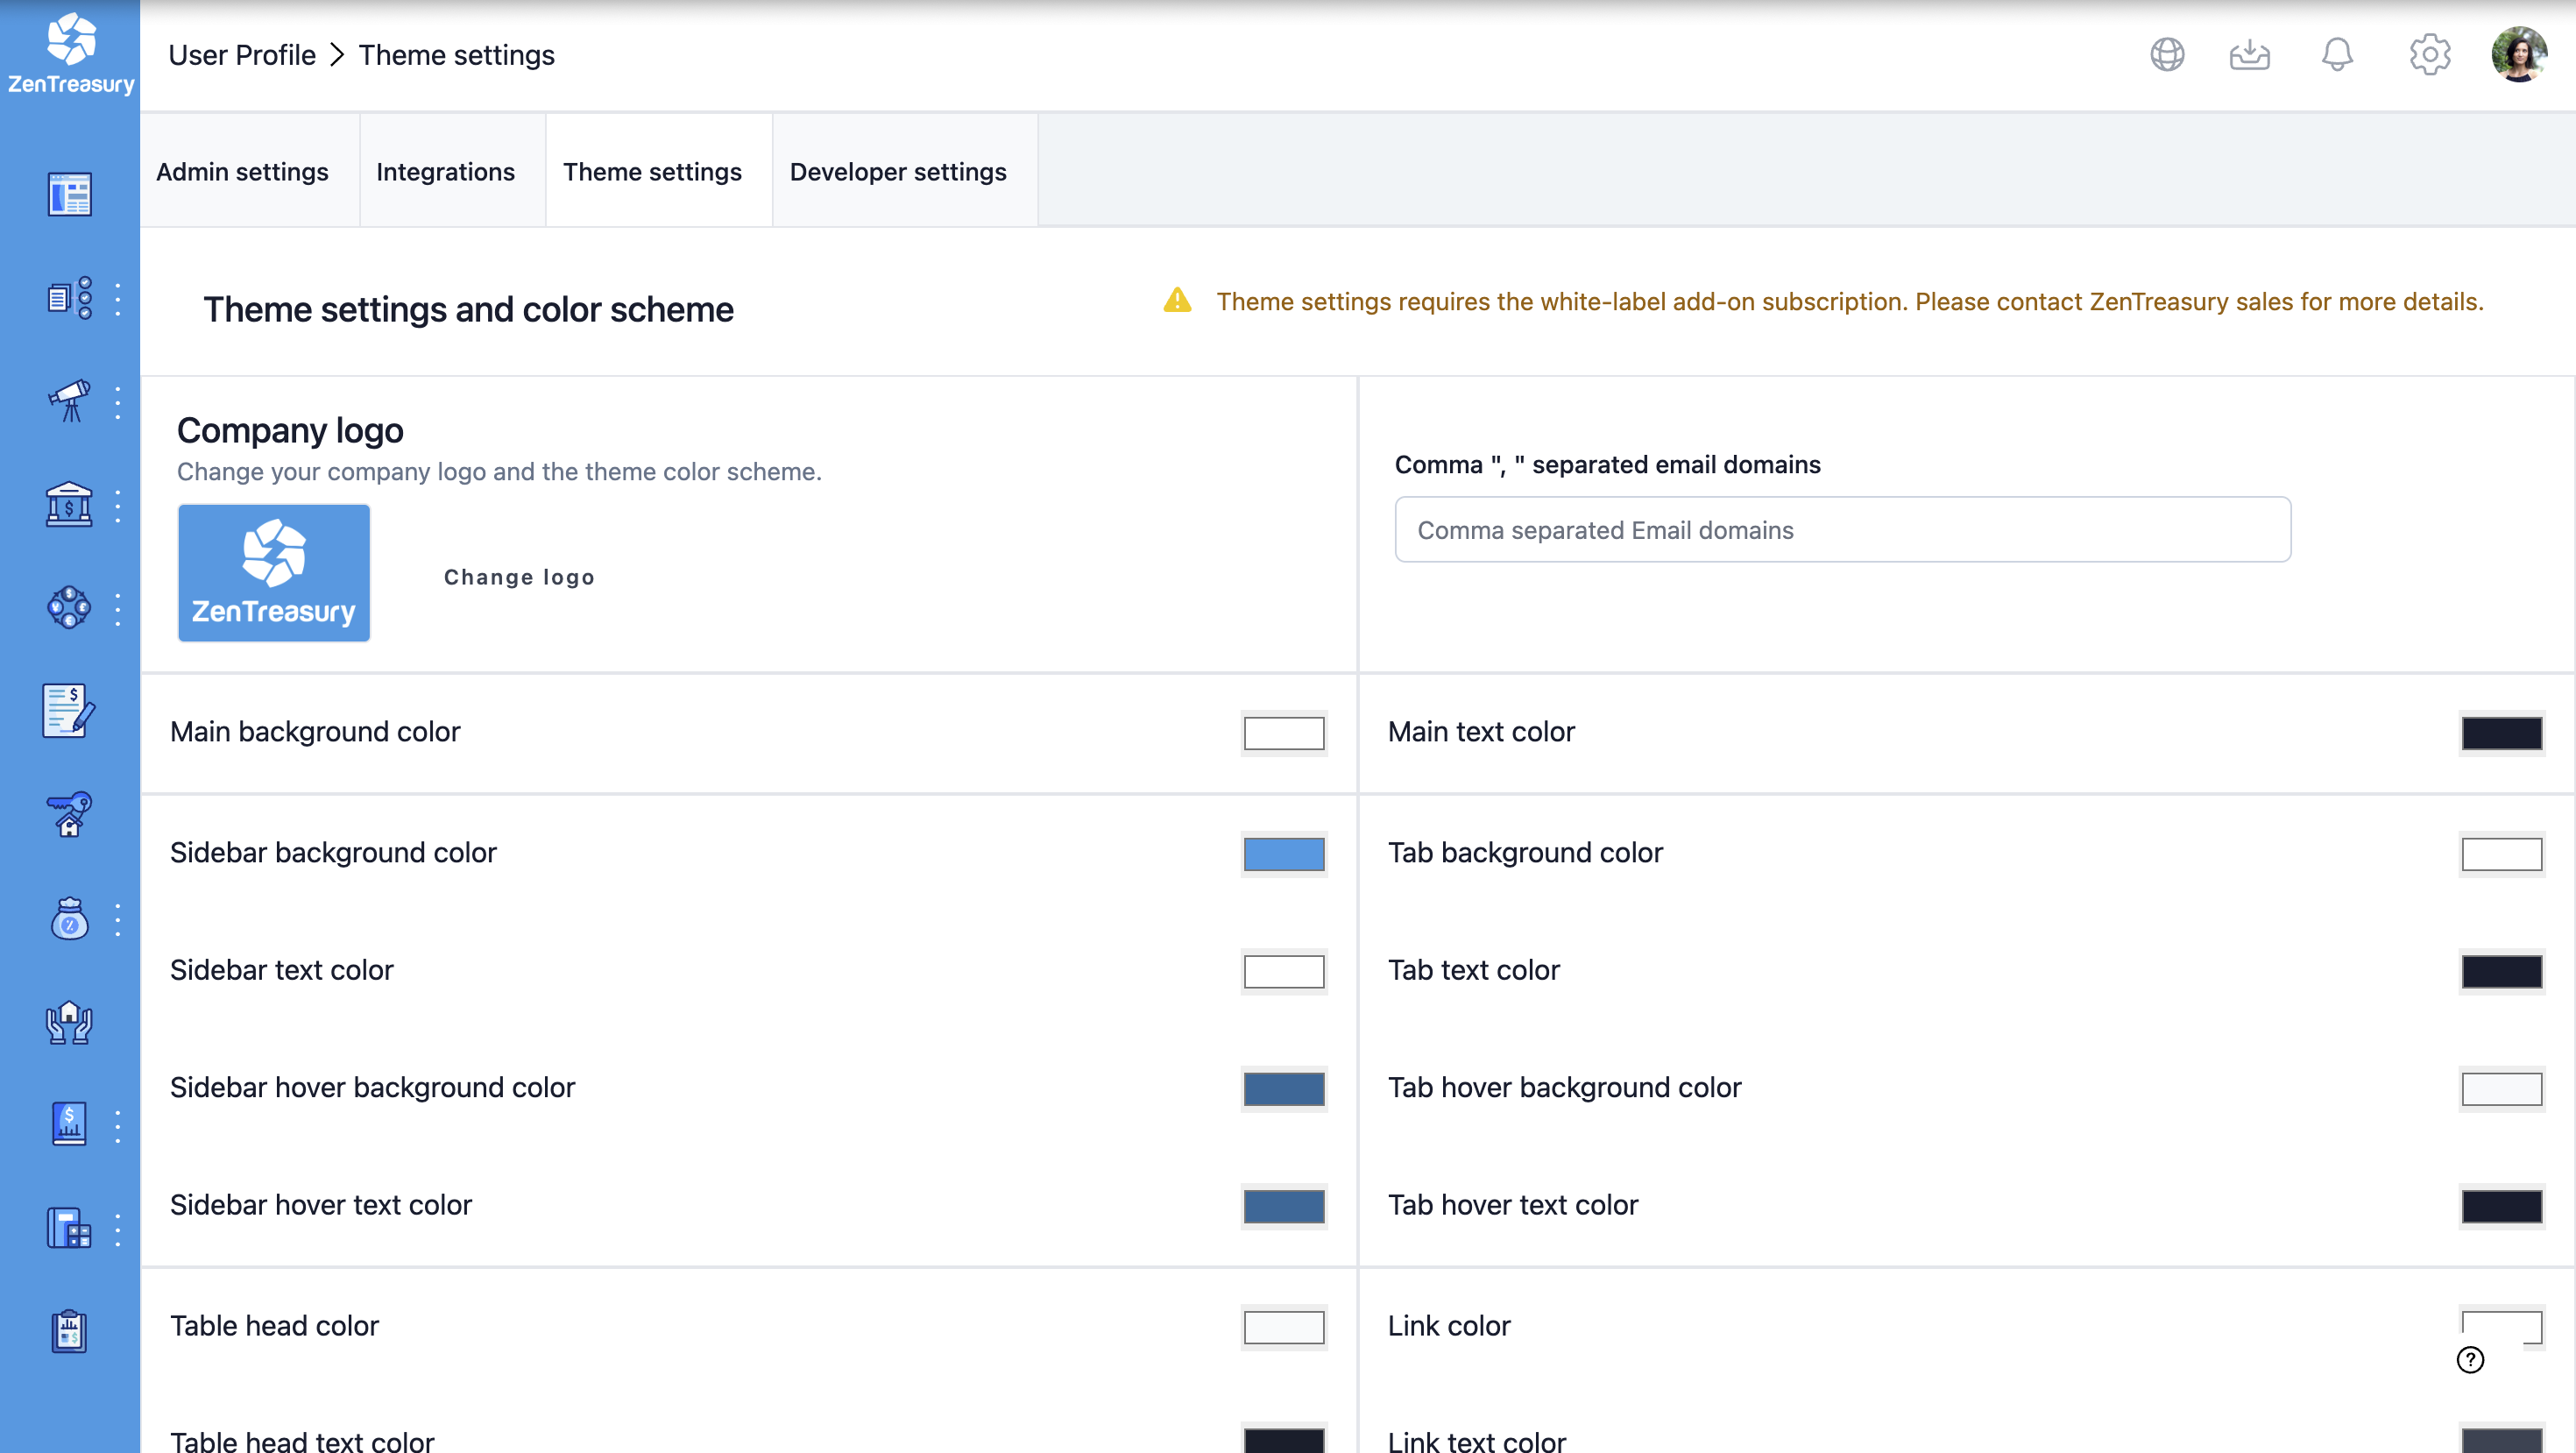Open the money bag sidebar icon
This screenshot has height=1453, width=2576.
pyautogui.click(x=69, y=919)
